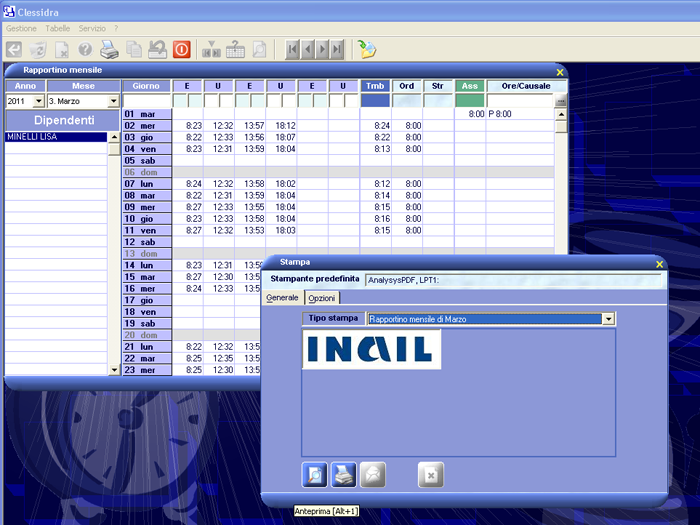
Task: Click the filter navigation toolbar icon
Action: click(211, 49)
